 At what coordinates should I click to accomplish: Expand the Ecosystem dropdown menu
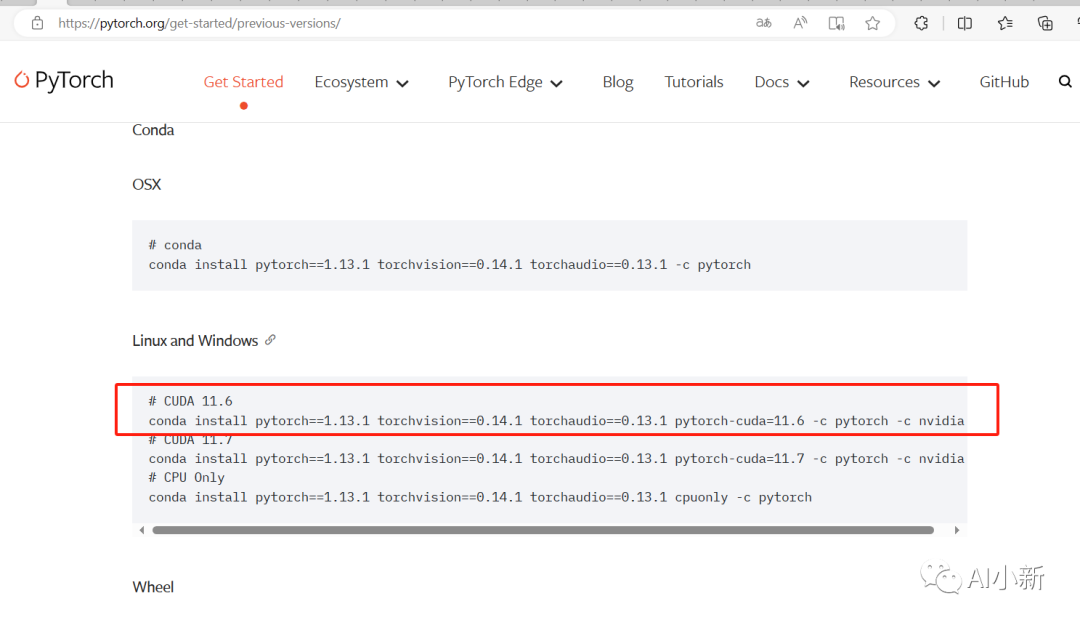click(362, 82)
